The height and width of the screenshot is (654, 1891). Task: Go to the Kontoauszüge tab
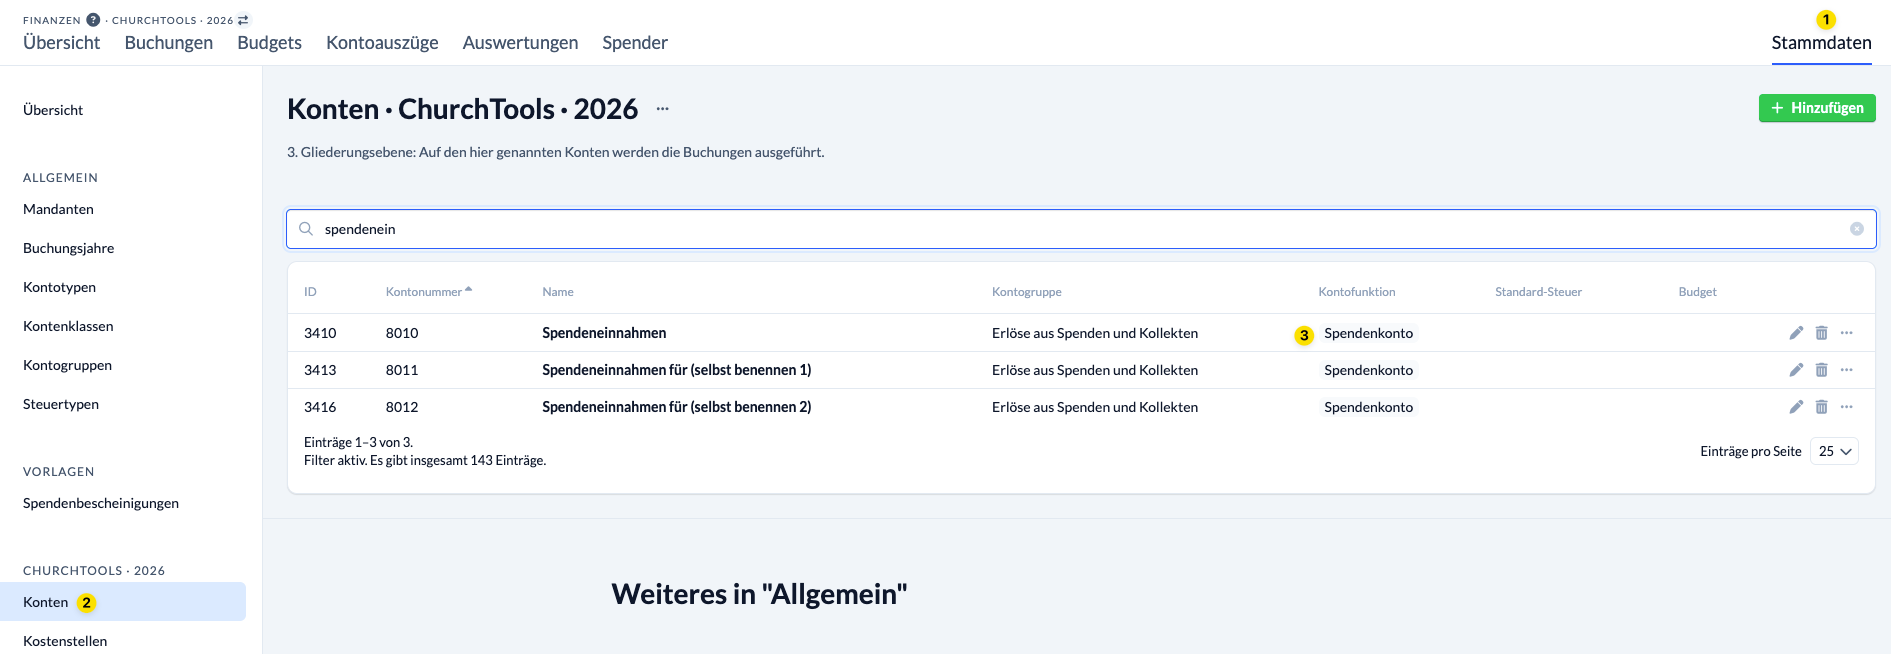(x=382, y=43)
